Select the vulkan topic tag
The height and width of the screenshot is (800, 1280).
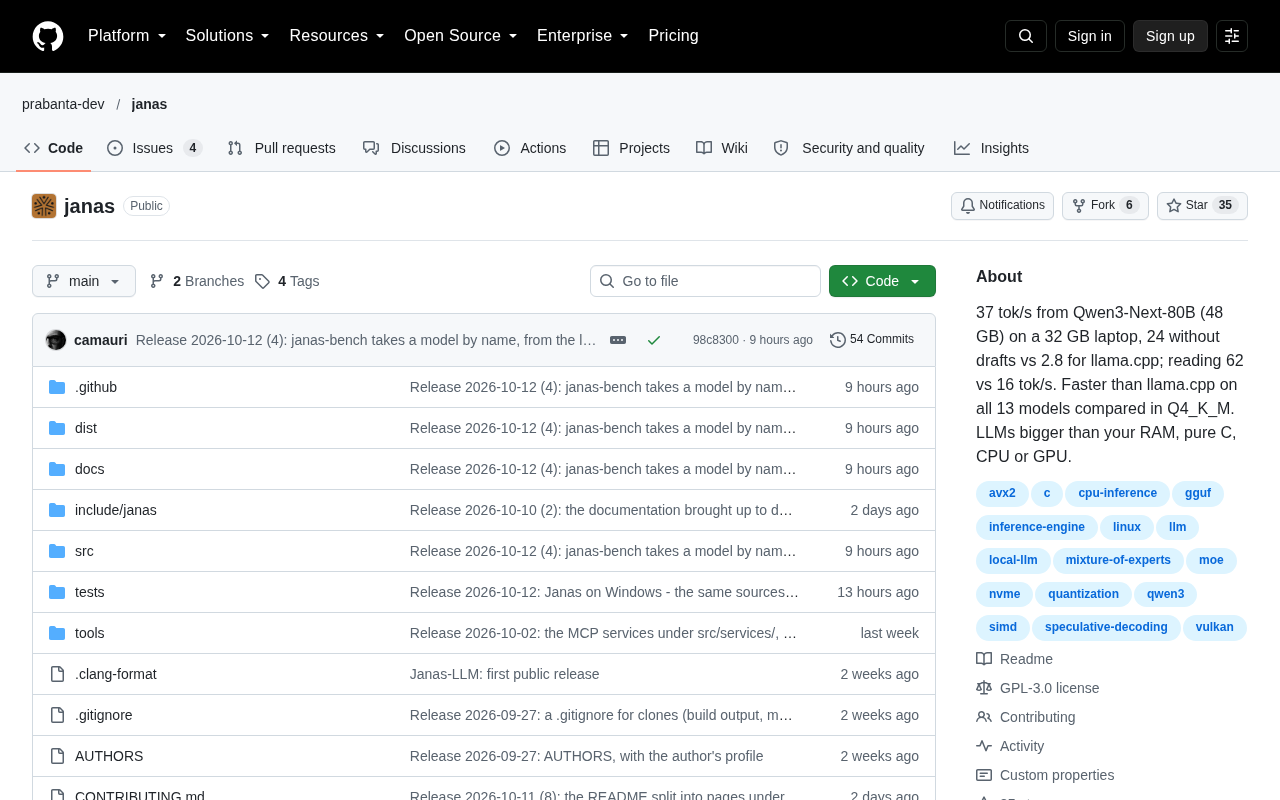coord(1215,628)
